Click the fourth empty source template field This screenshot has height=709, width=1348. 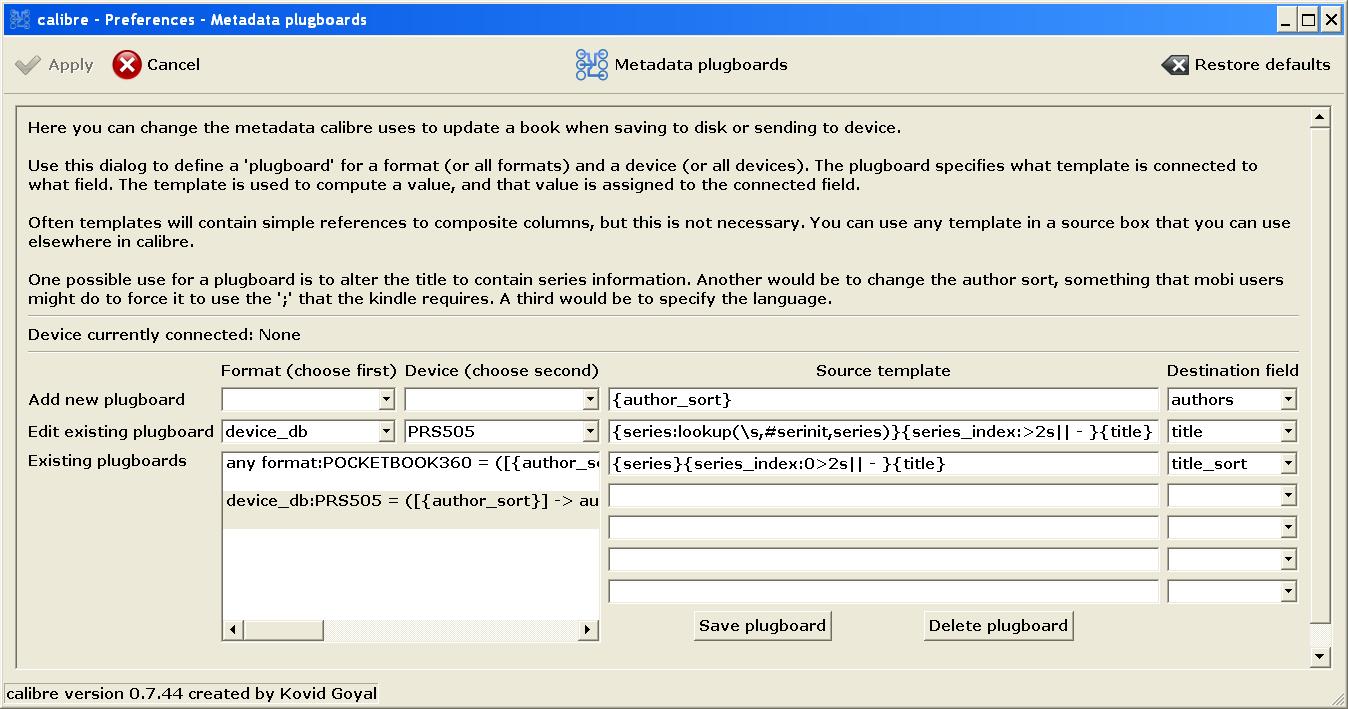[x=883, y=496]
